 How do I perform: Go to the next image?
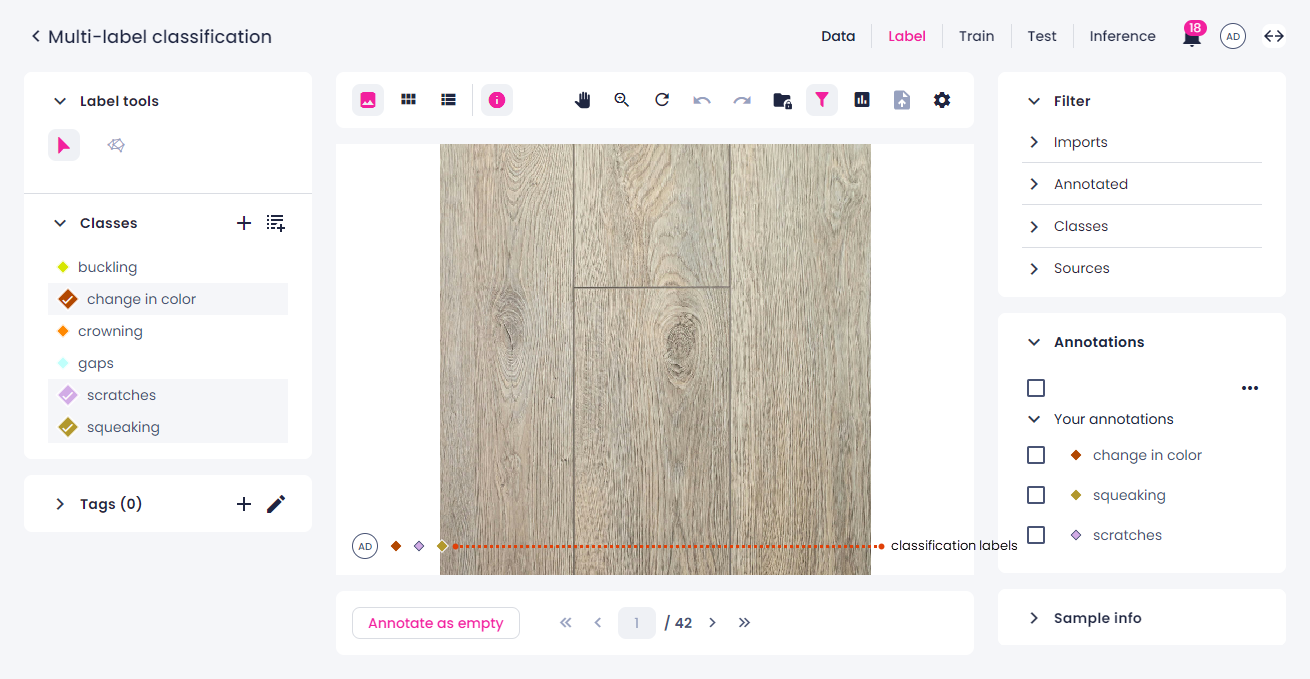(x=712, y=623)
